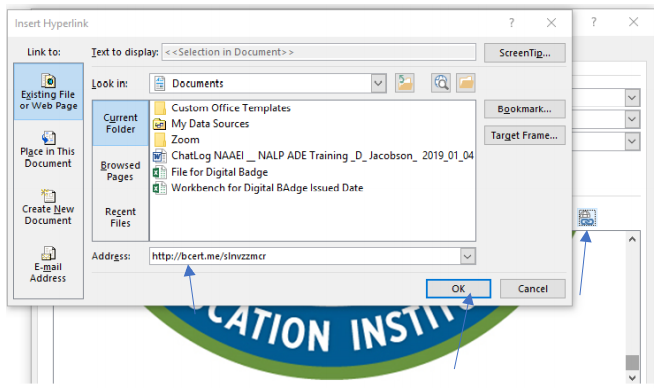Click scrollbar thumb in background window
This screenshot has height=390, width=661.
tap(632, 362)
